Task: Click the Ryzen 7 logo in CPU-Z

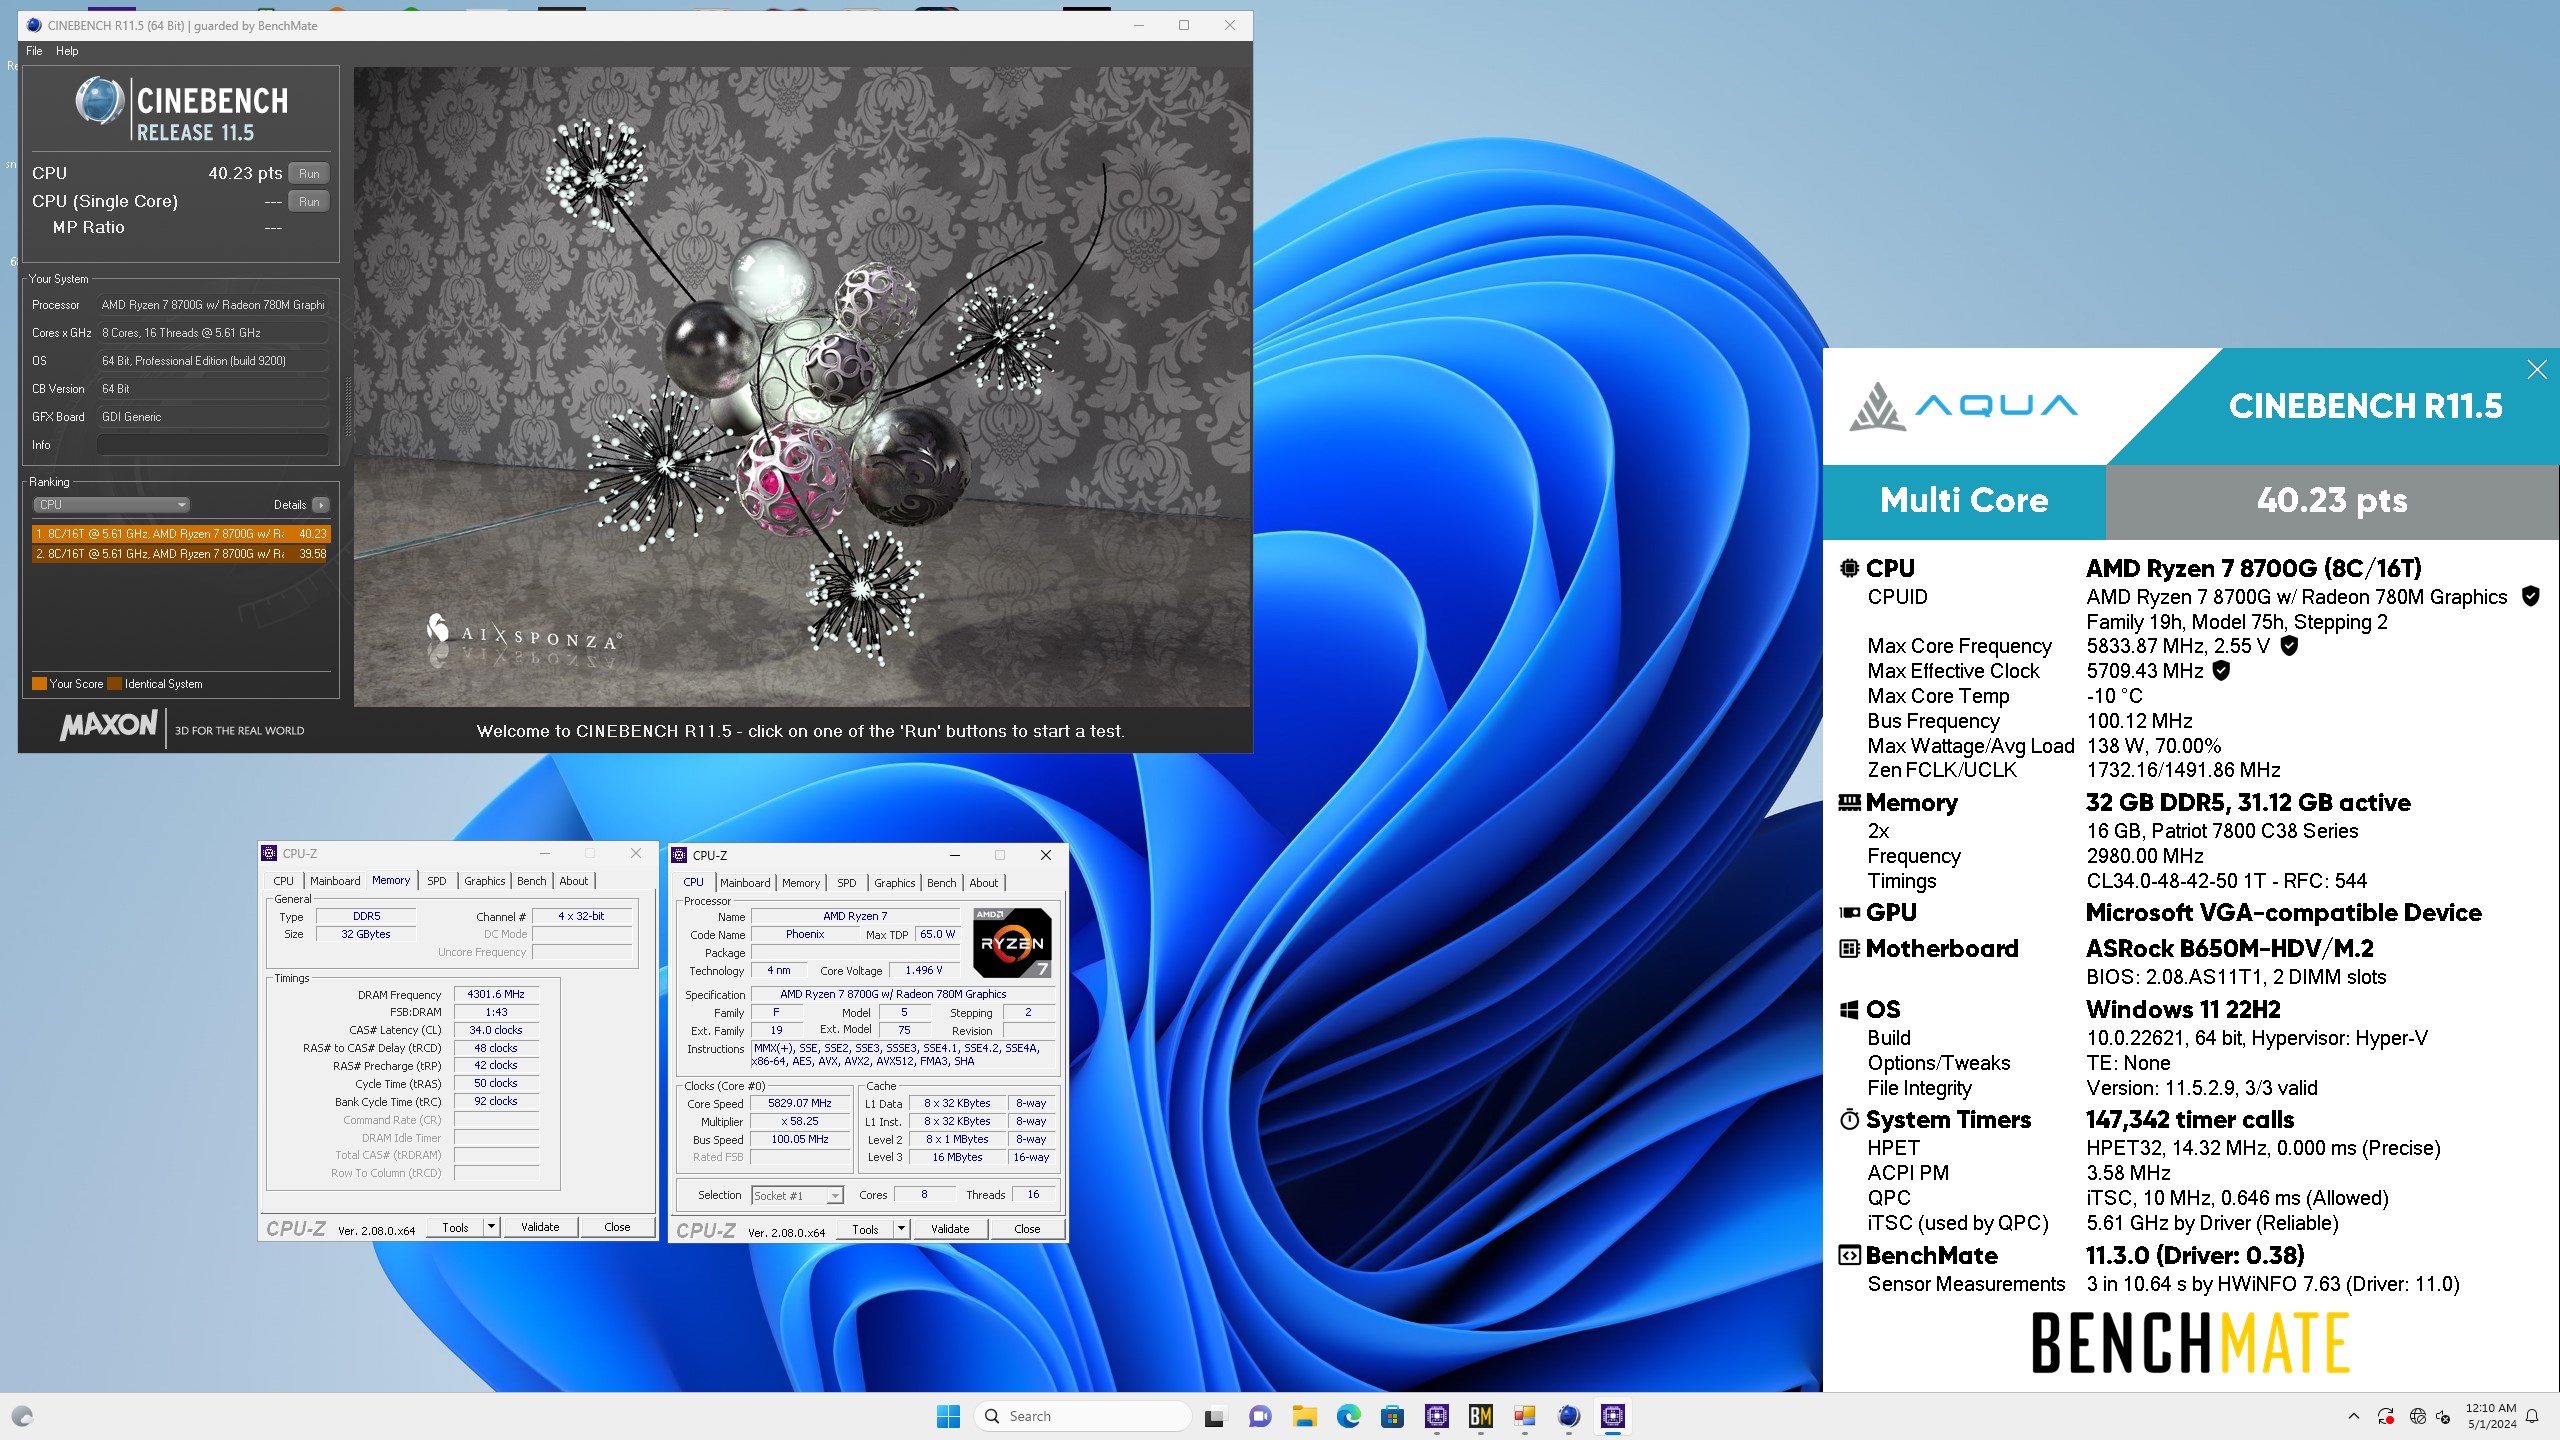Action: point(1012,943)
